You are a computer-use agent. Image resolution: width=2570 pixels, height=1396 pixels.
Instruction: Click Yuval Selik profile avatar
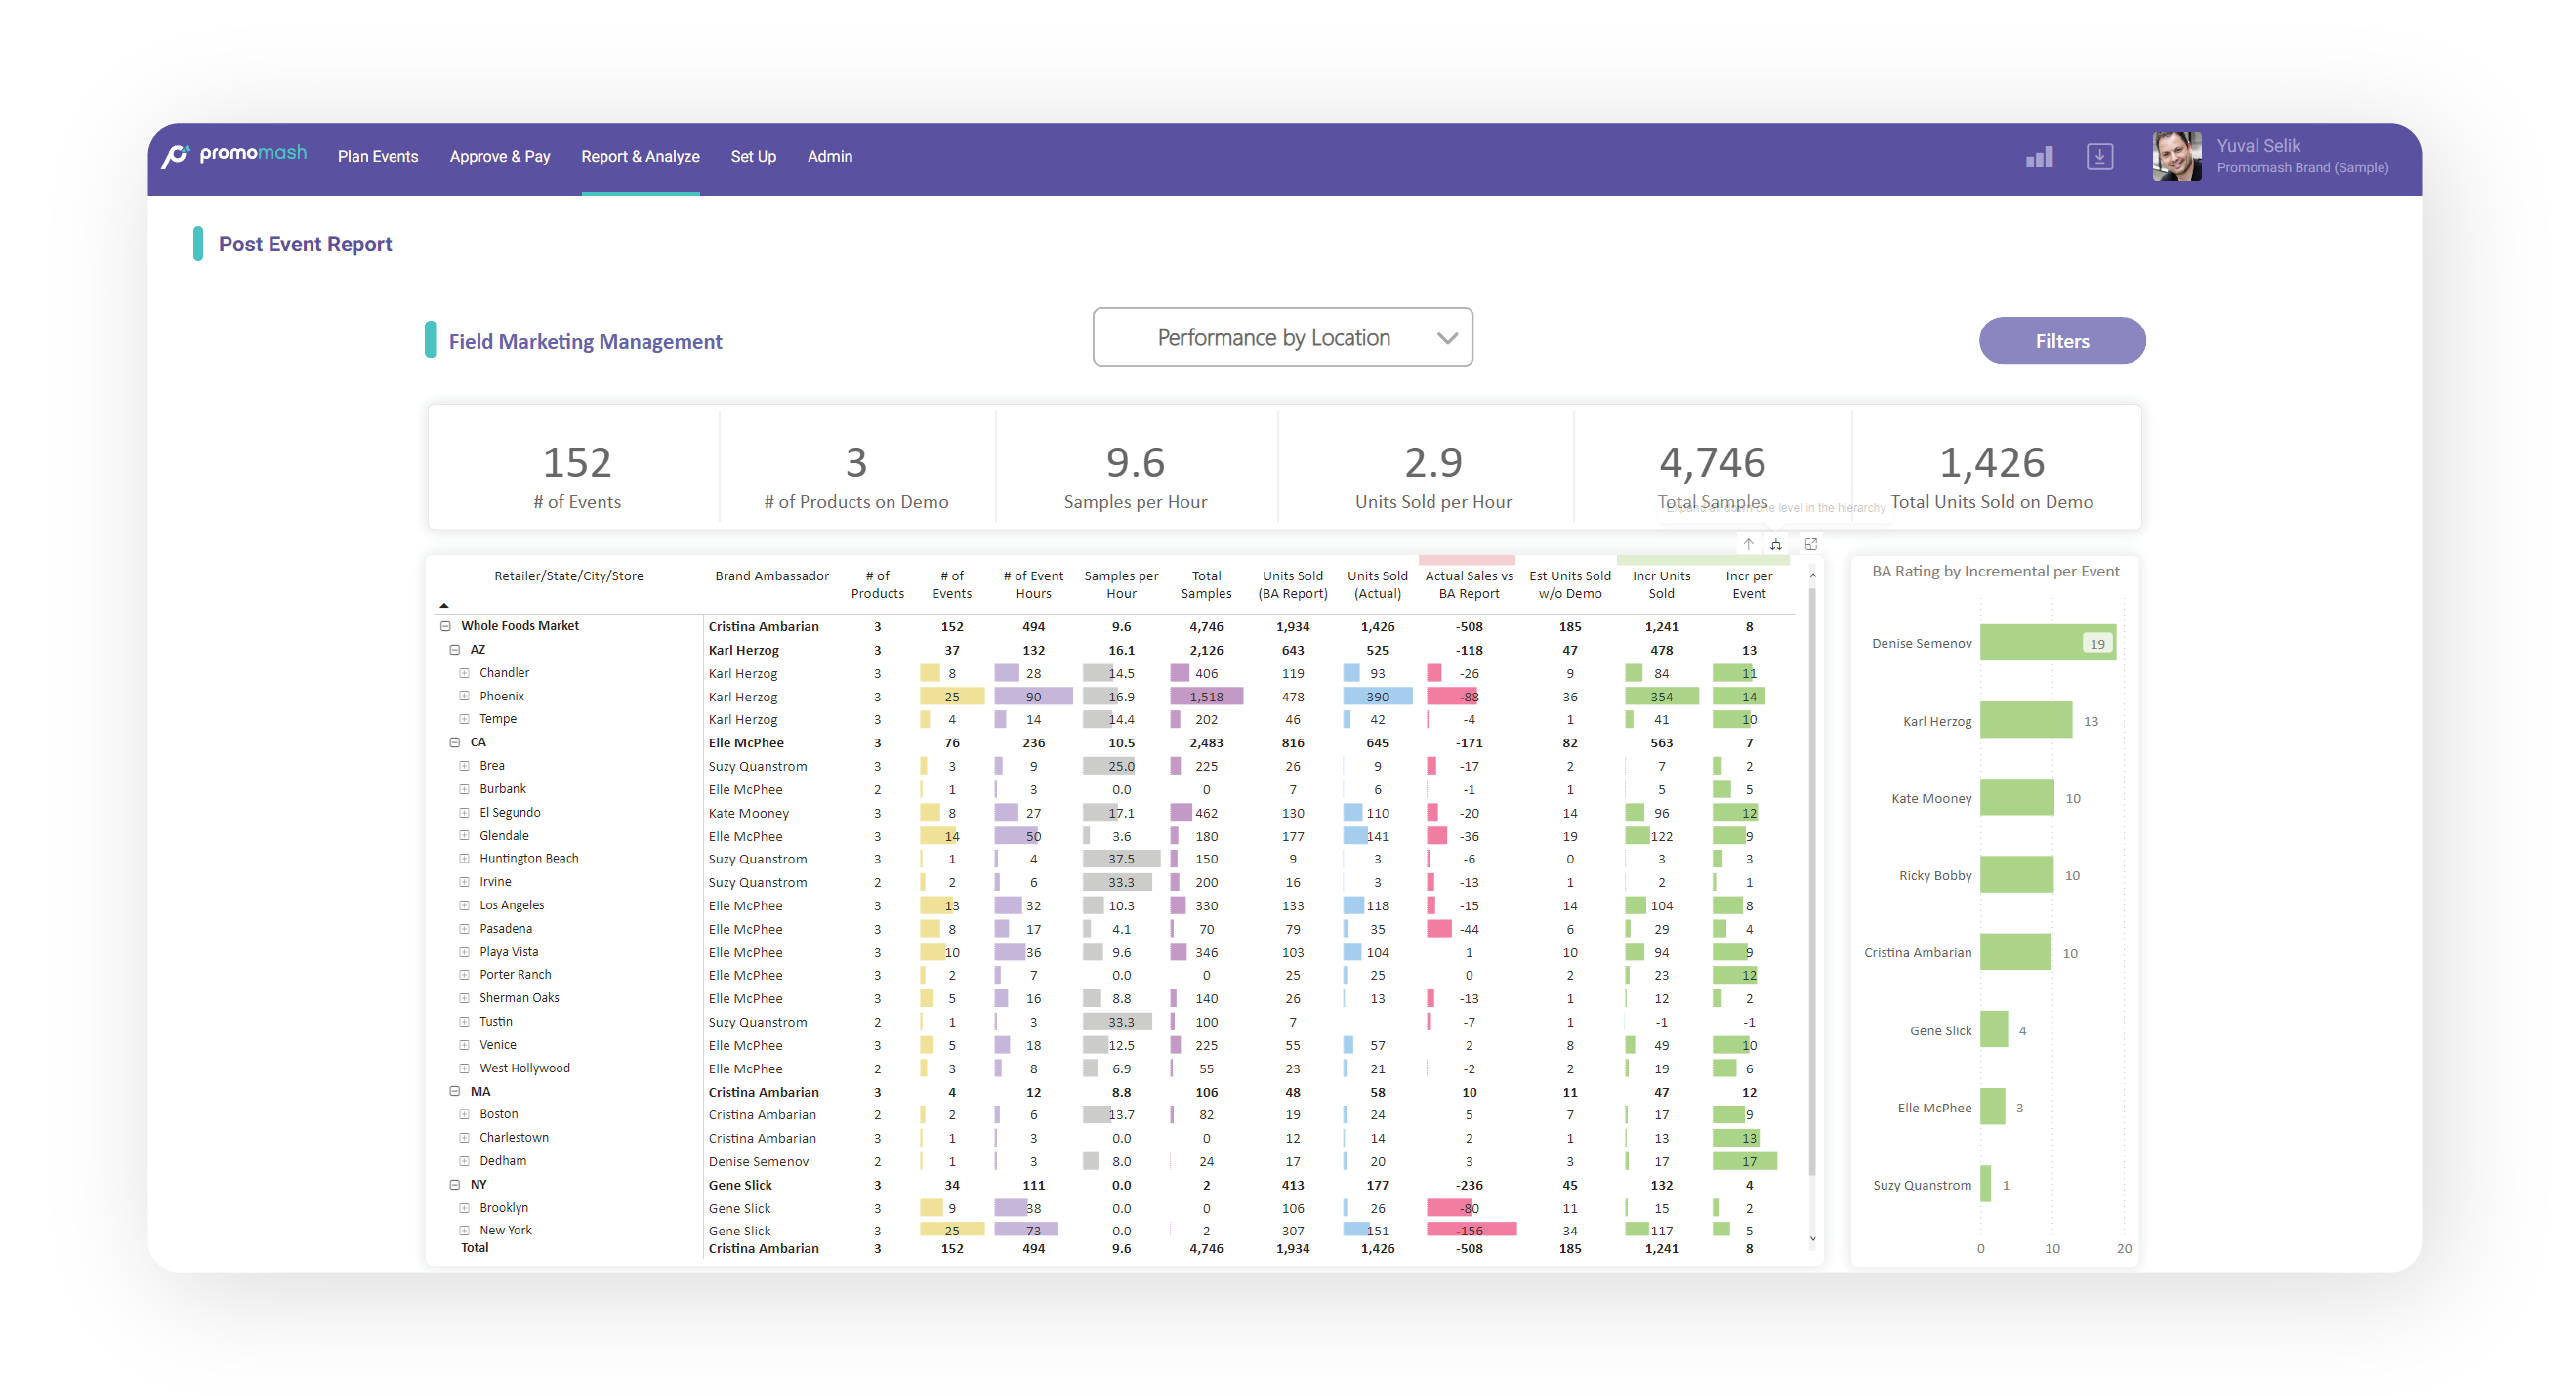(x=2177, y=157)
